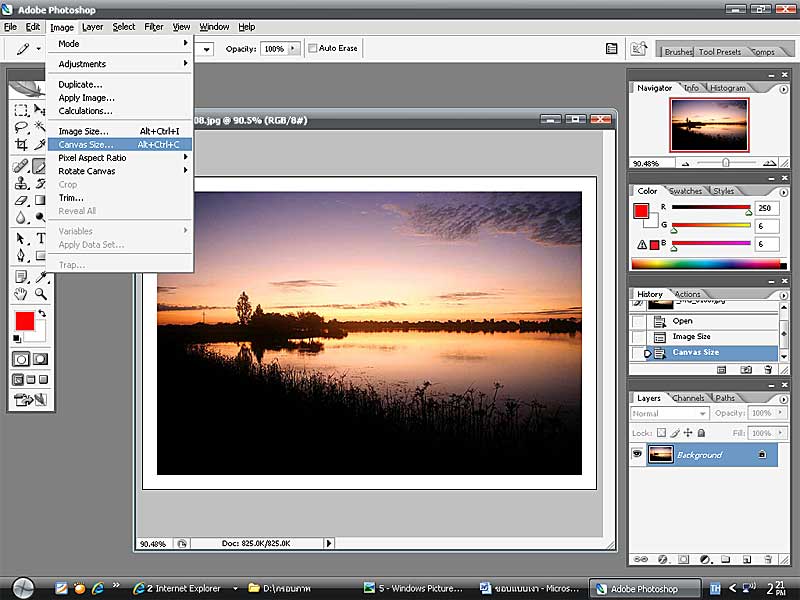
Task: Create a new layer
Action: pyautogui.click(x=746, y=560)
